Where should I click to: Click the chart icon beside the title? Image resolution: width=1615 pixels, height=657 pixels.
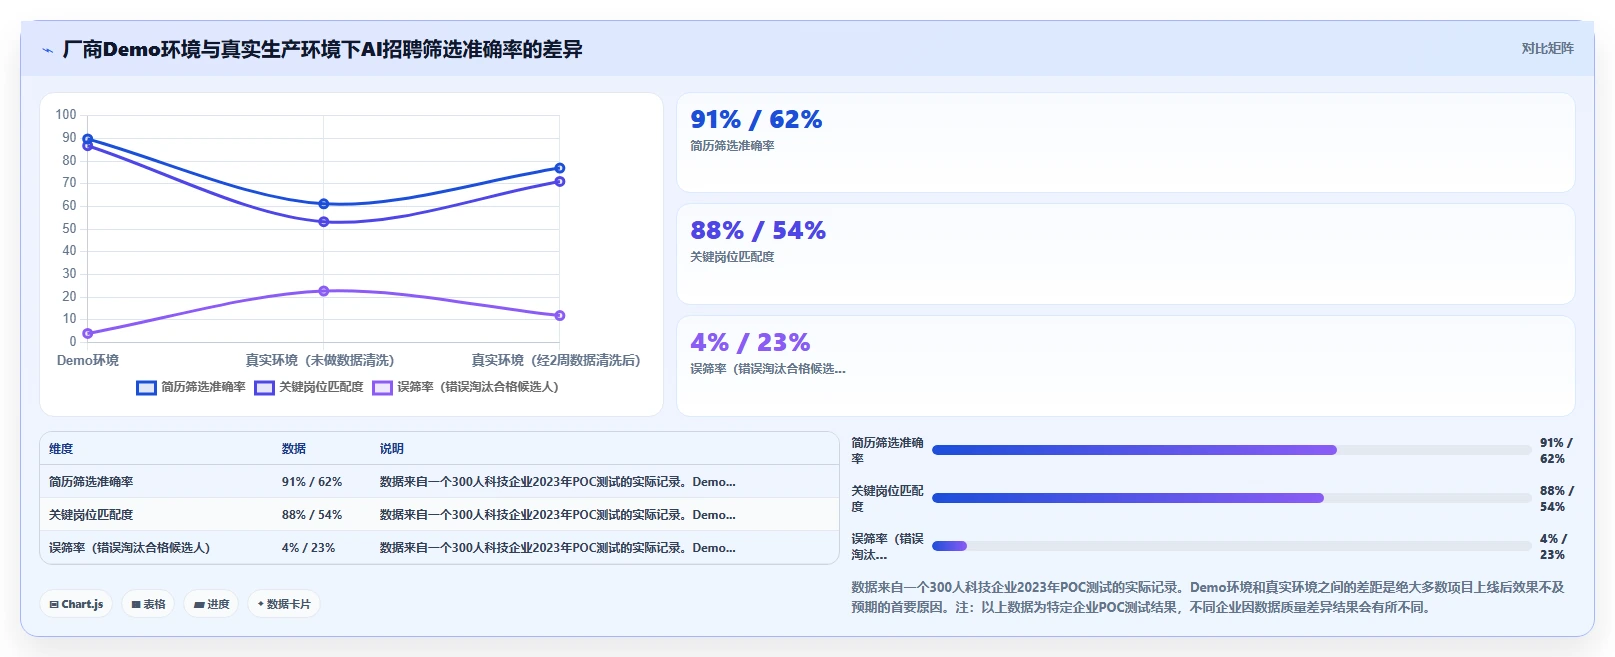[x=47, y=50]
